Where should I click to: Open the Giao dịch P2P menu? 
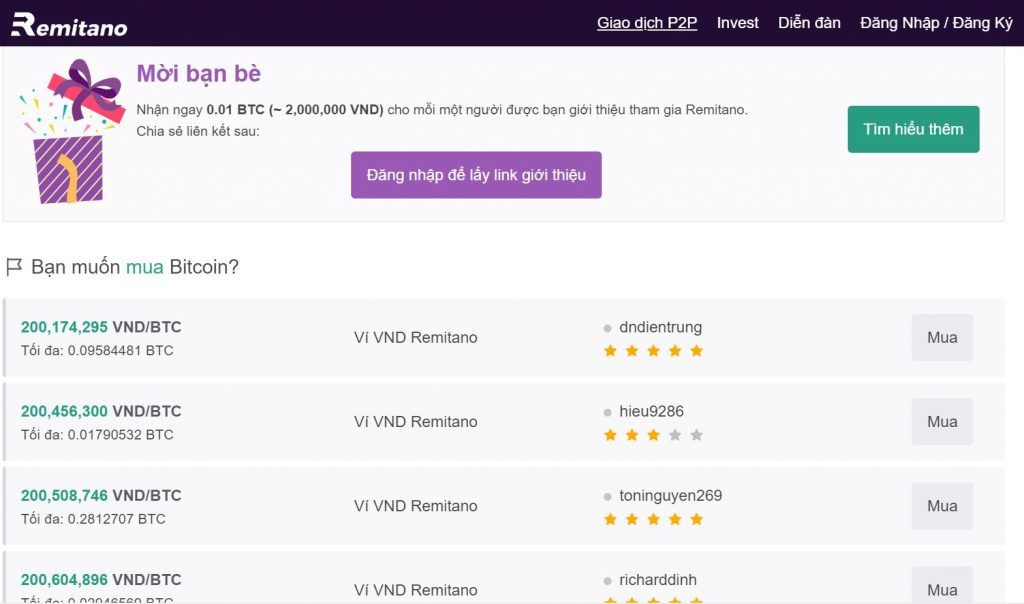[647, 23]
